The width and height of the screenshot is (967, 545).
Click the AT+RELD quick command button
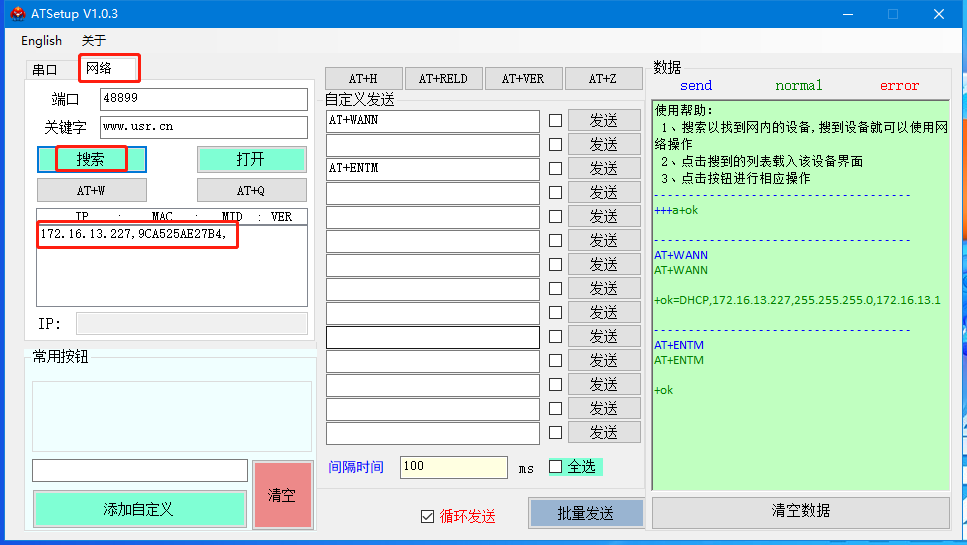(443, 79)
